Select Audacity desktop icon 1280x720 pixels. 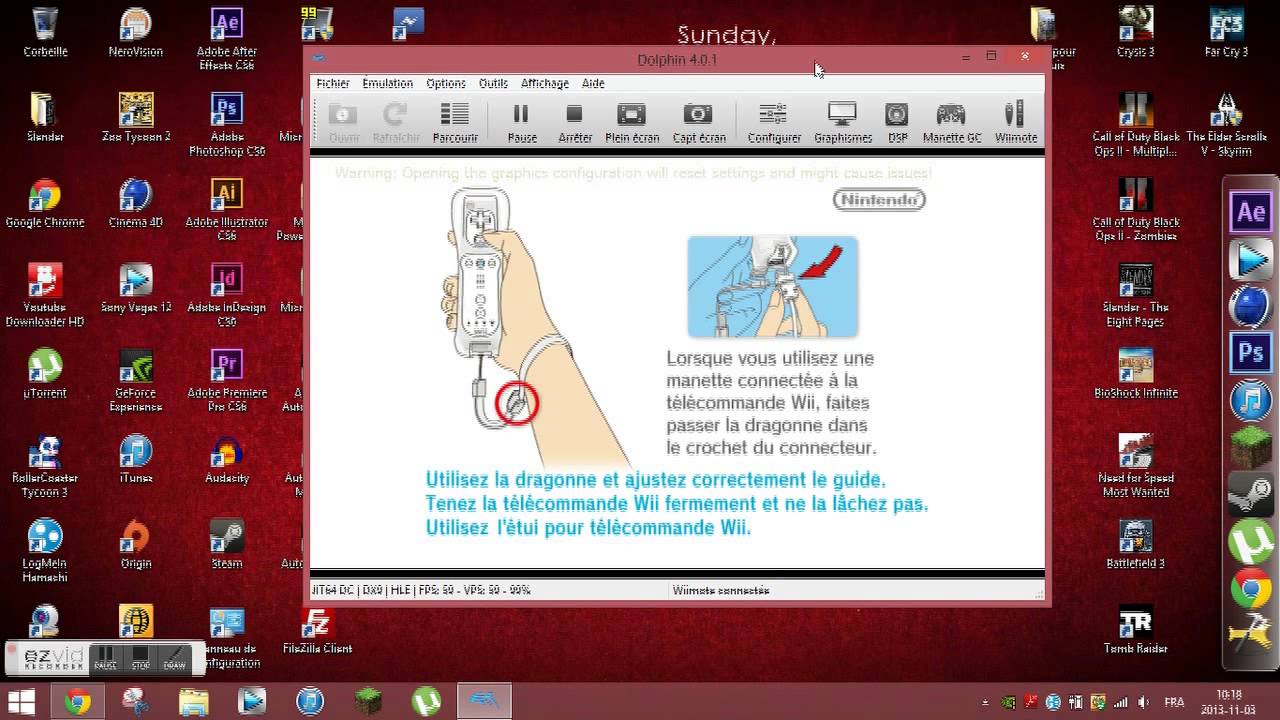click(x=227, y=459)
